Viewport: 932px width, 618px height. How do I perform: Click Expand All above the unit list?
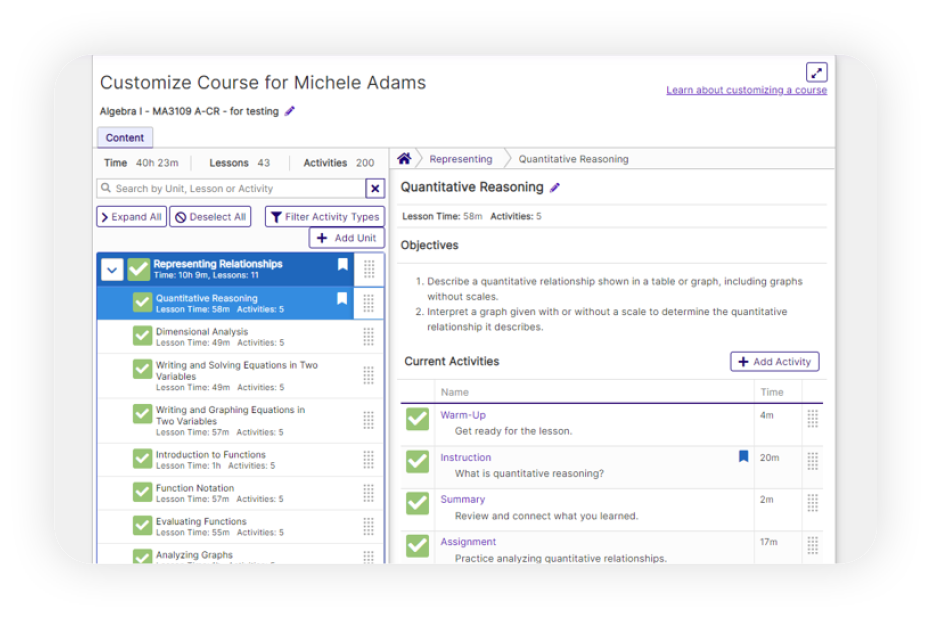130,216
